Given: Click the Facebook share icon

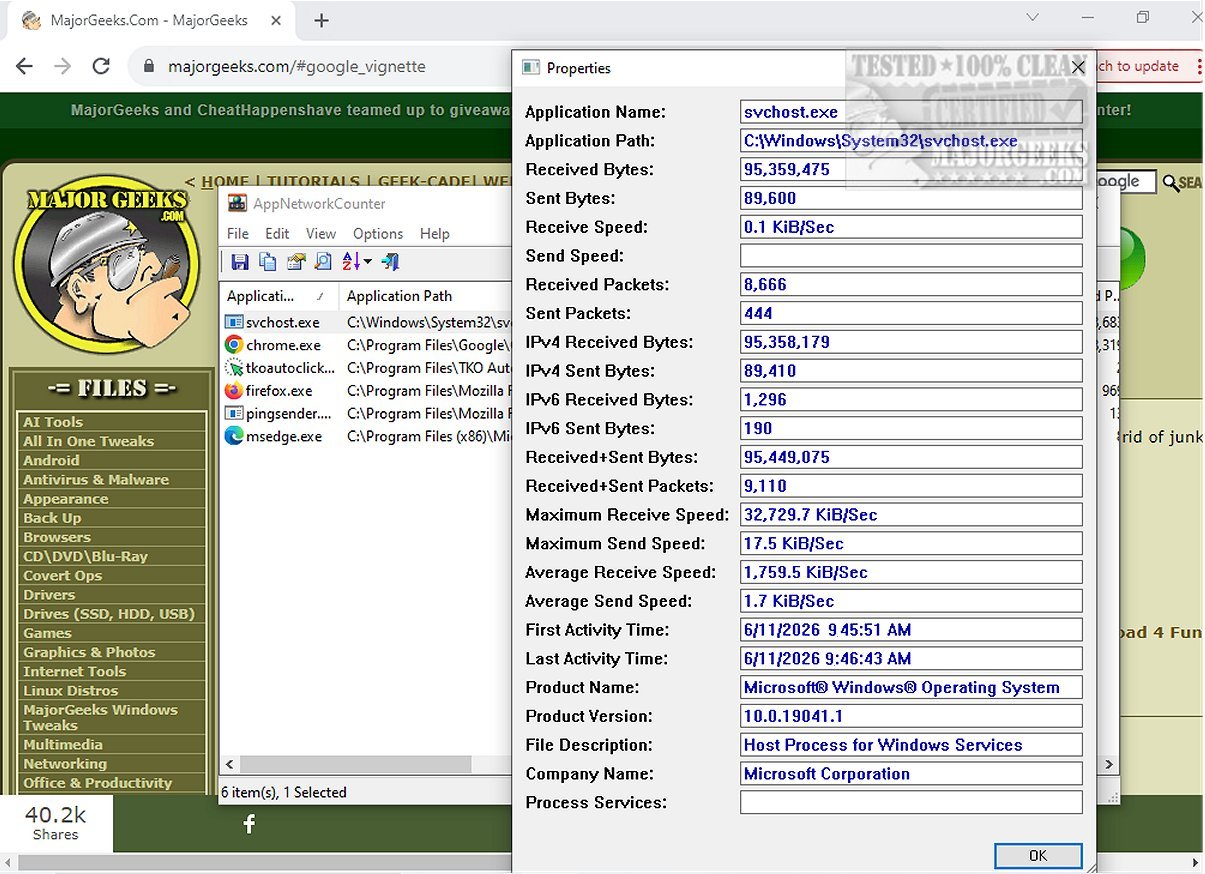Looking at the screenshot, I should [249, 824].
